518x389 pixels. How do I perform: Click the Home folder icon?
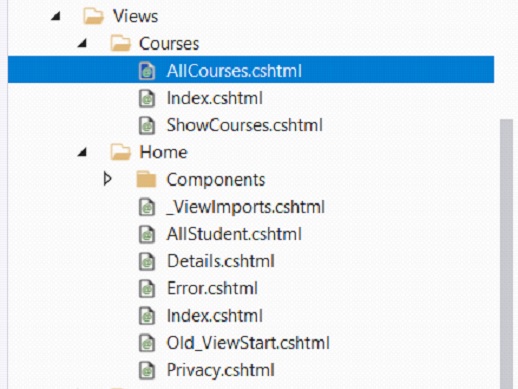click(x=120, y=152)
